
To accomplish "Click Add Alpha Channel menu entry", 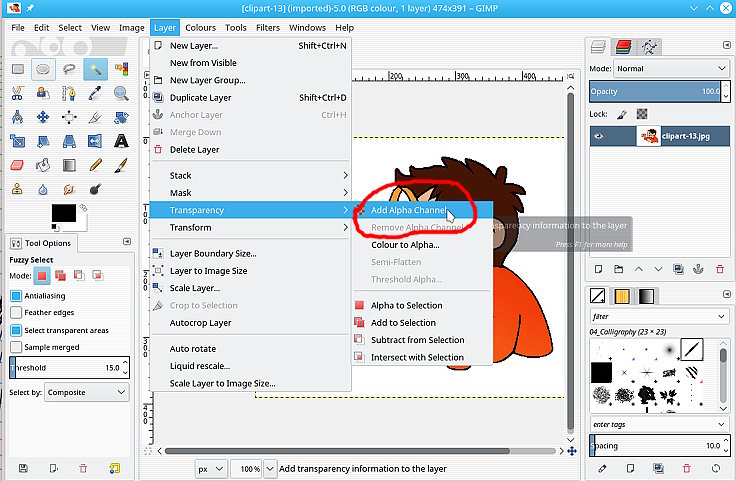I will 422,210.
